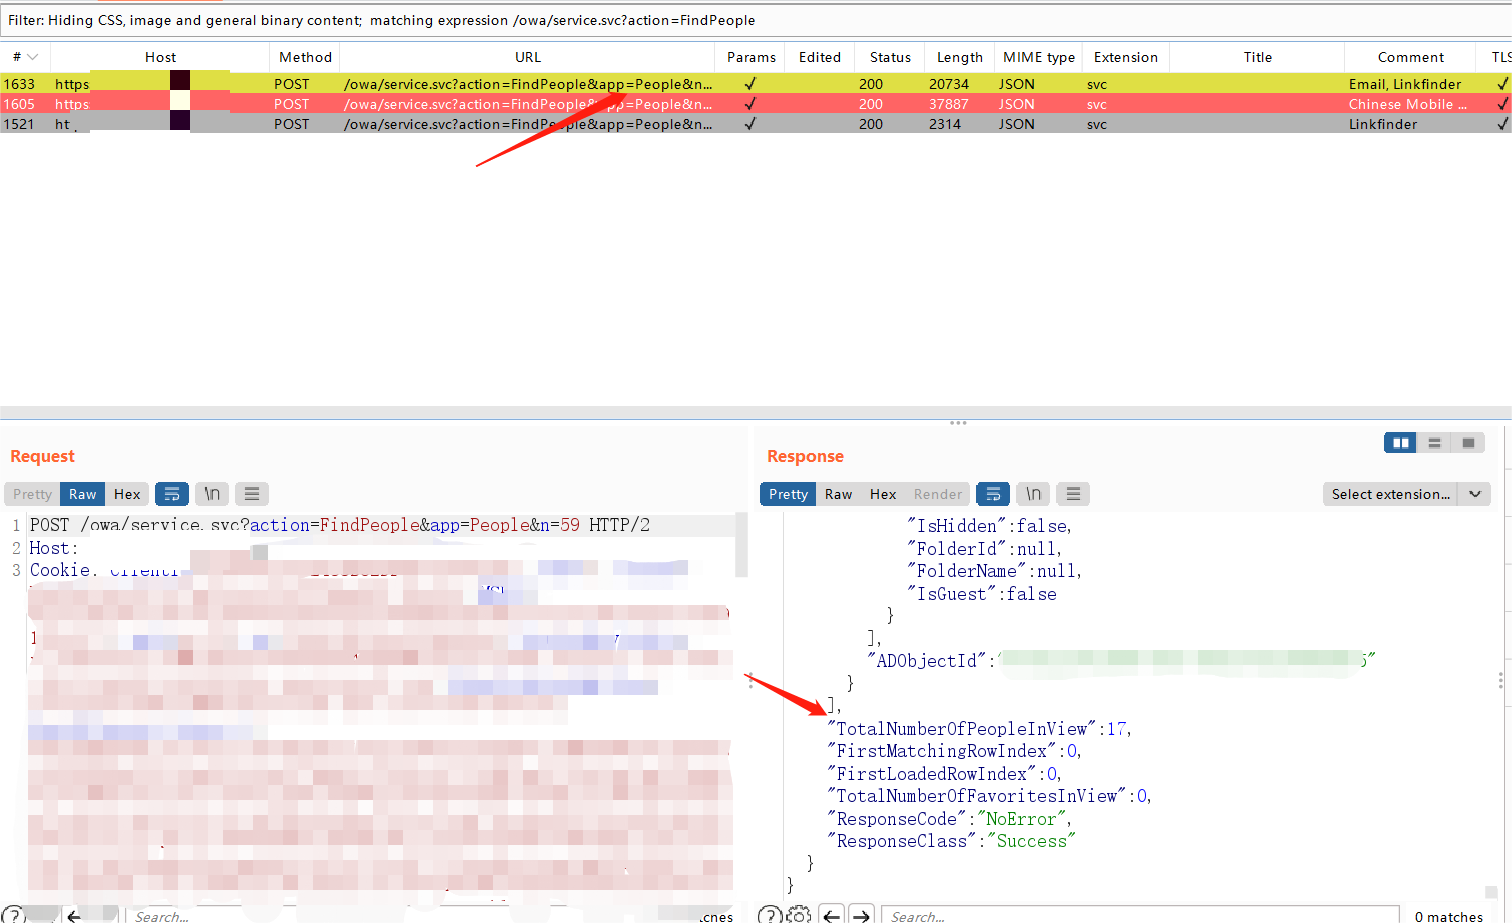The image size is (1512, 923).
Task: Sort by Params column header
Action: tap(751, 57)
